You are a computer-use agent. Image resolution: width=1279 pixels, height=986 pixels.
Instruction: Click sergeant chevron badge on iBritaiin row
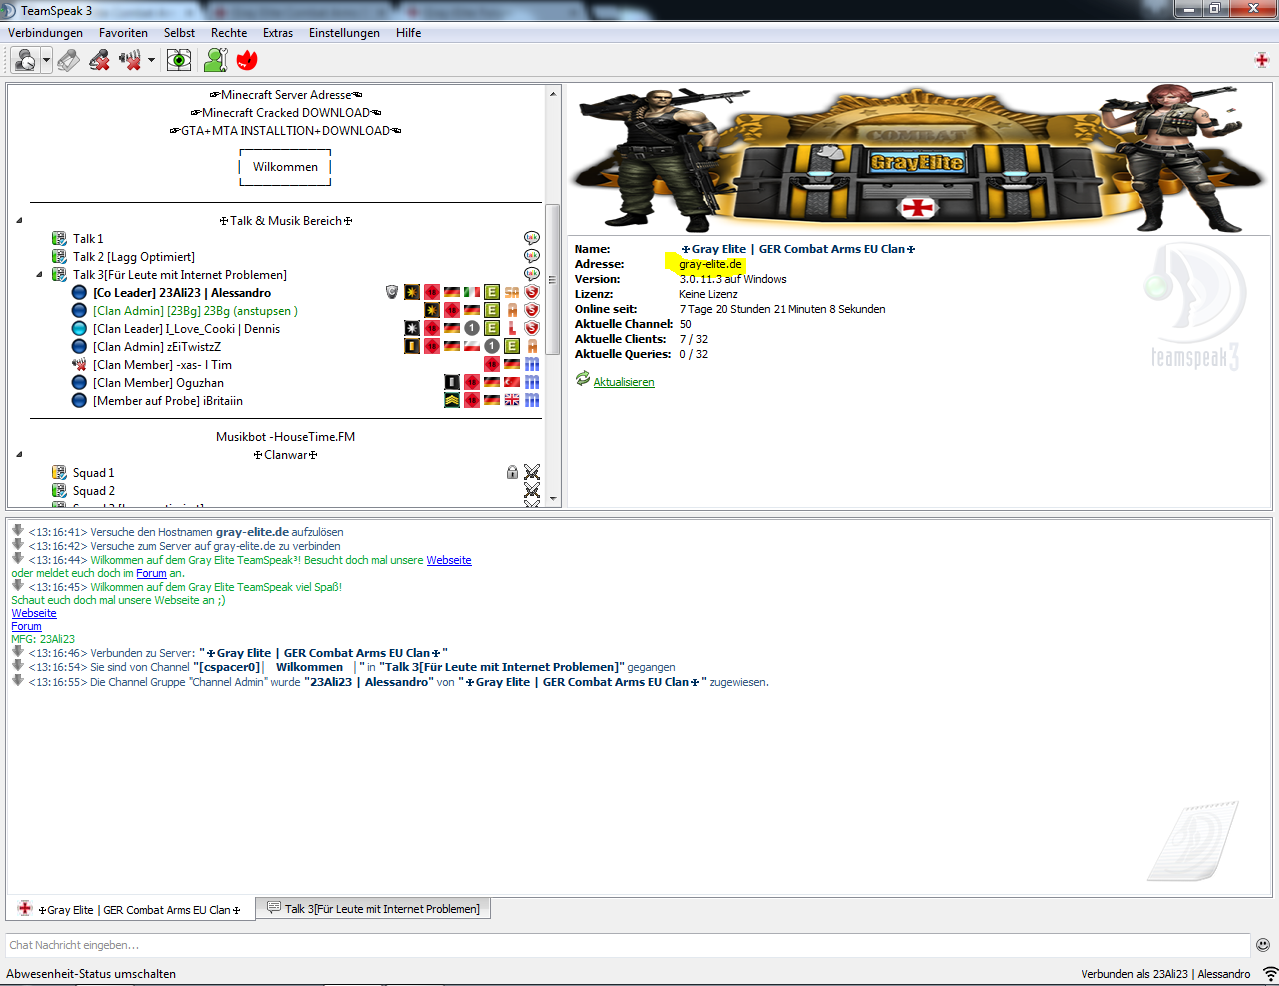(452, 400)
